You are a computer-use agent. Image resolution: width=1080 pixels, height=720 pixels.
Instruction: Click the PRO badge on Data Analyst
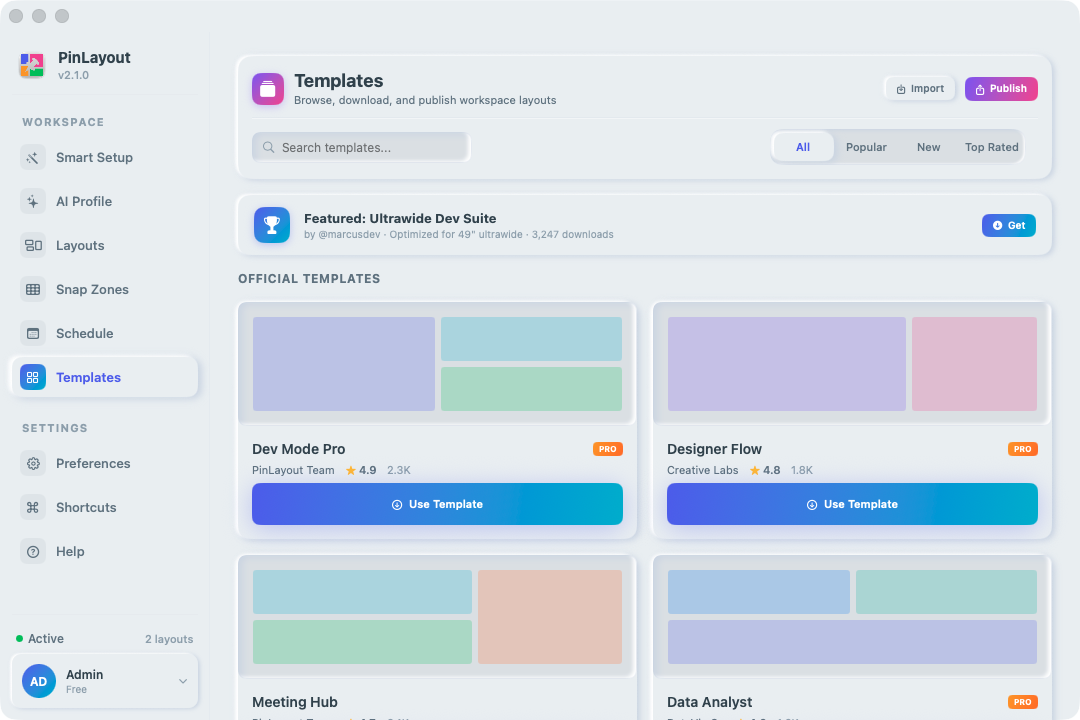[1022, 702]
